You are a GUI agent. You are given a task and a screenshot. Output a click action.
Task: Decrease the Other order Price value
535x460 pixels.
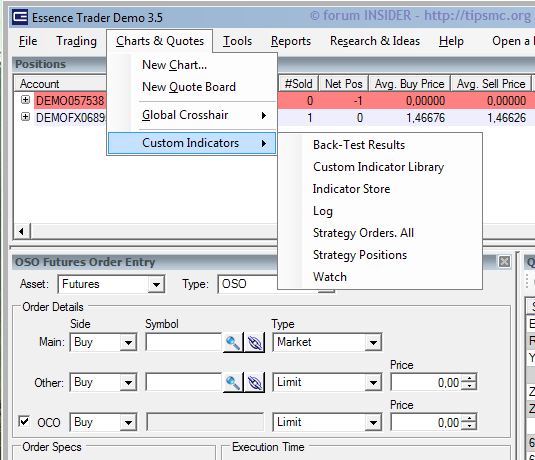pyautogui.click(x=470, y=386)
